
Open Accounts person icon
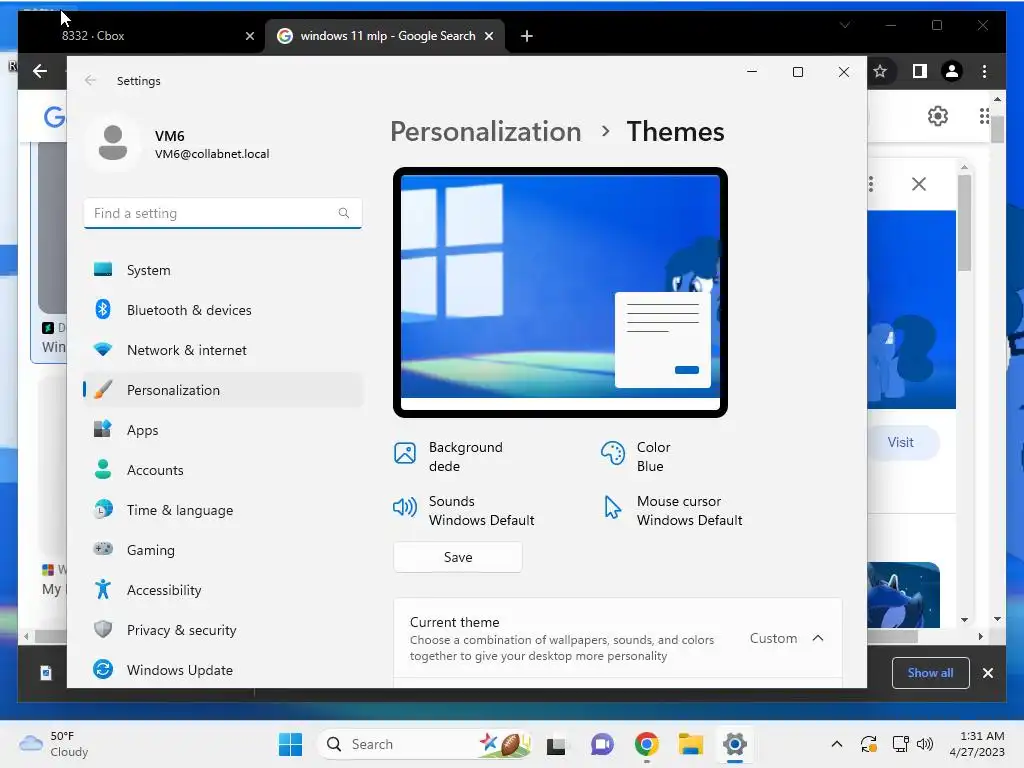103,470
